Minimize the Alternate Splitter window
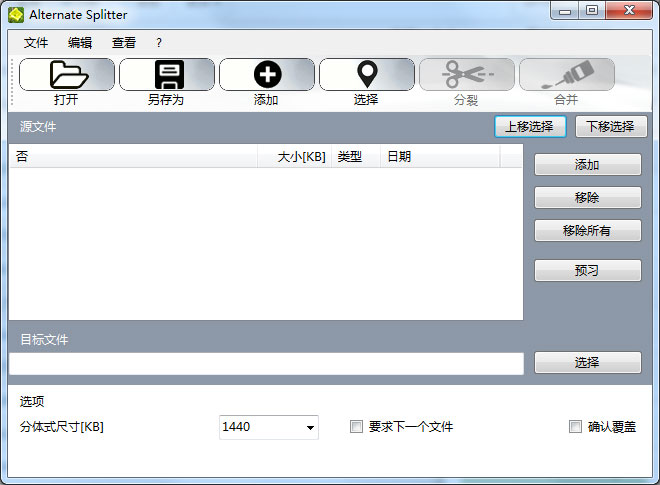660x485 pixels. [564, 11]
